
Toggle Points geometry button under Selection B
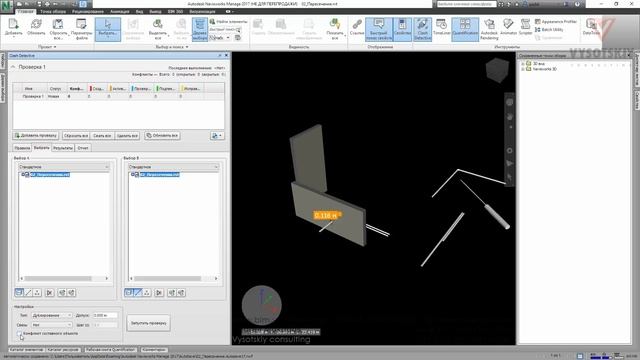click(147, 293)
